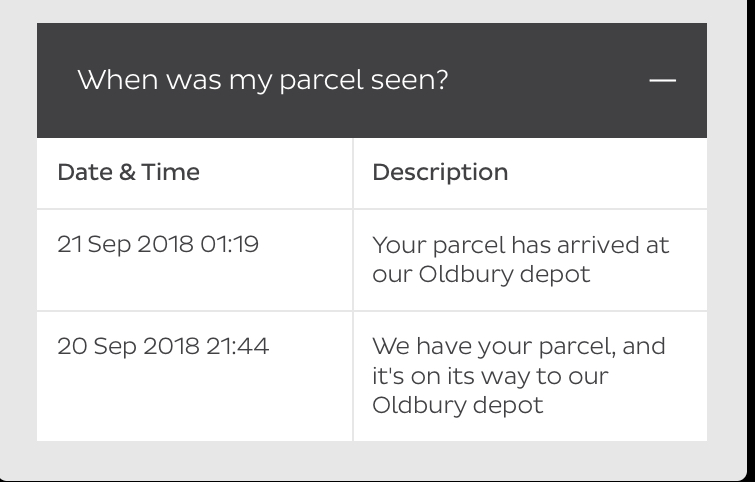The height and width of the screenshot is (482, 755).
Task: Click 'our Oldbury depot' in first row
Action: (481, 275)
